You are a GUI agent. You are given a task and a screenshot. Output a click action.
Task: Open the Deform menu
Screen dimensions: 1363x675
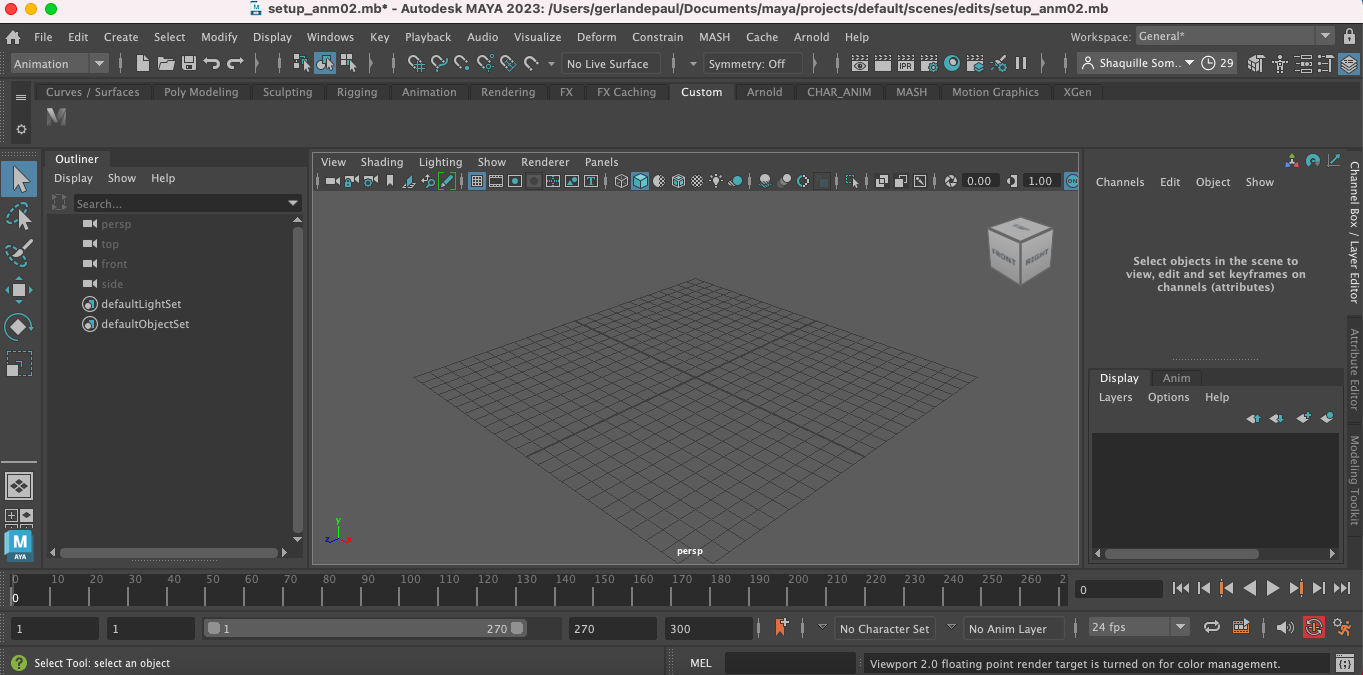tap(596, 37)
